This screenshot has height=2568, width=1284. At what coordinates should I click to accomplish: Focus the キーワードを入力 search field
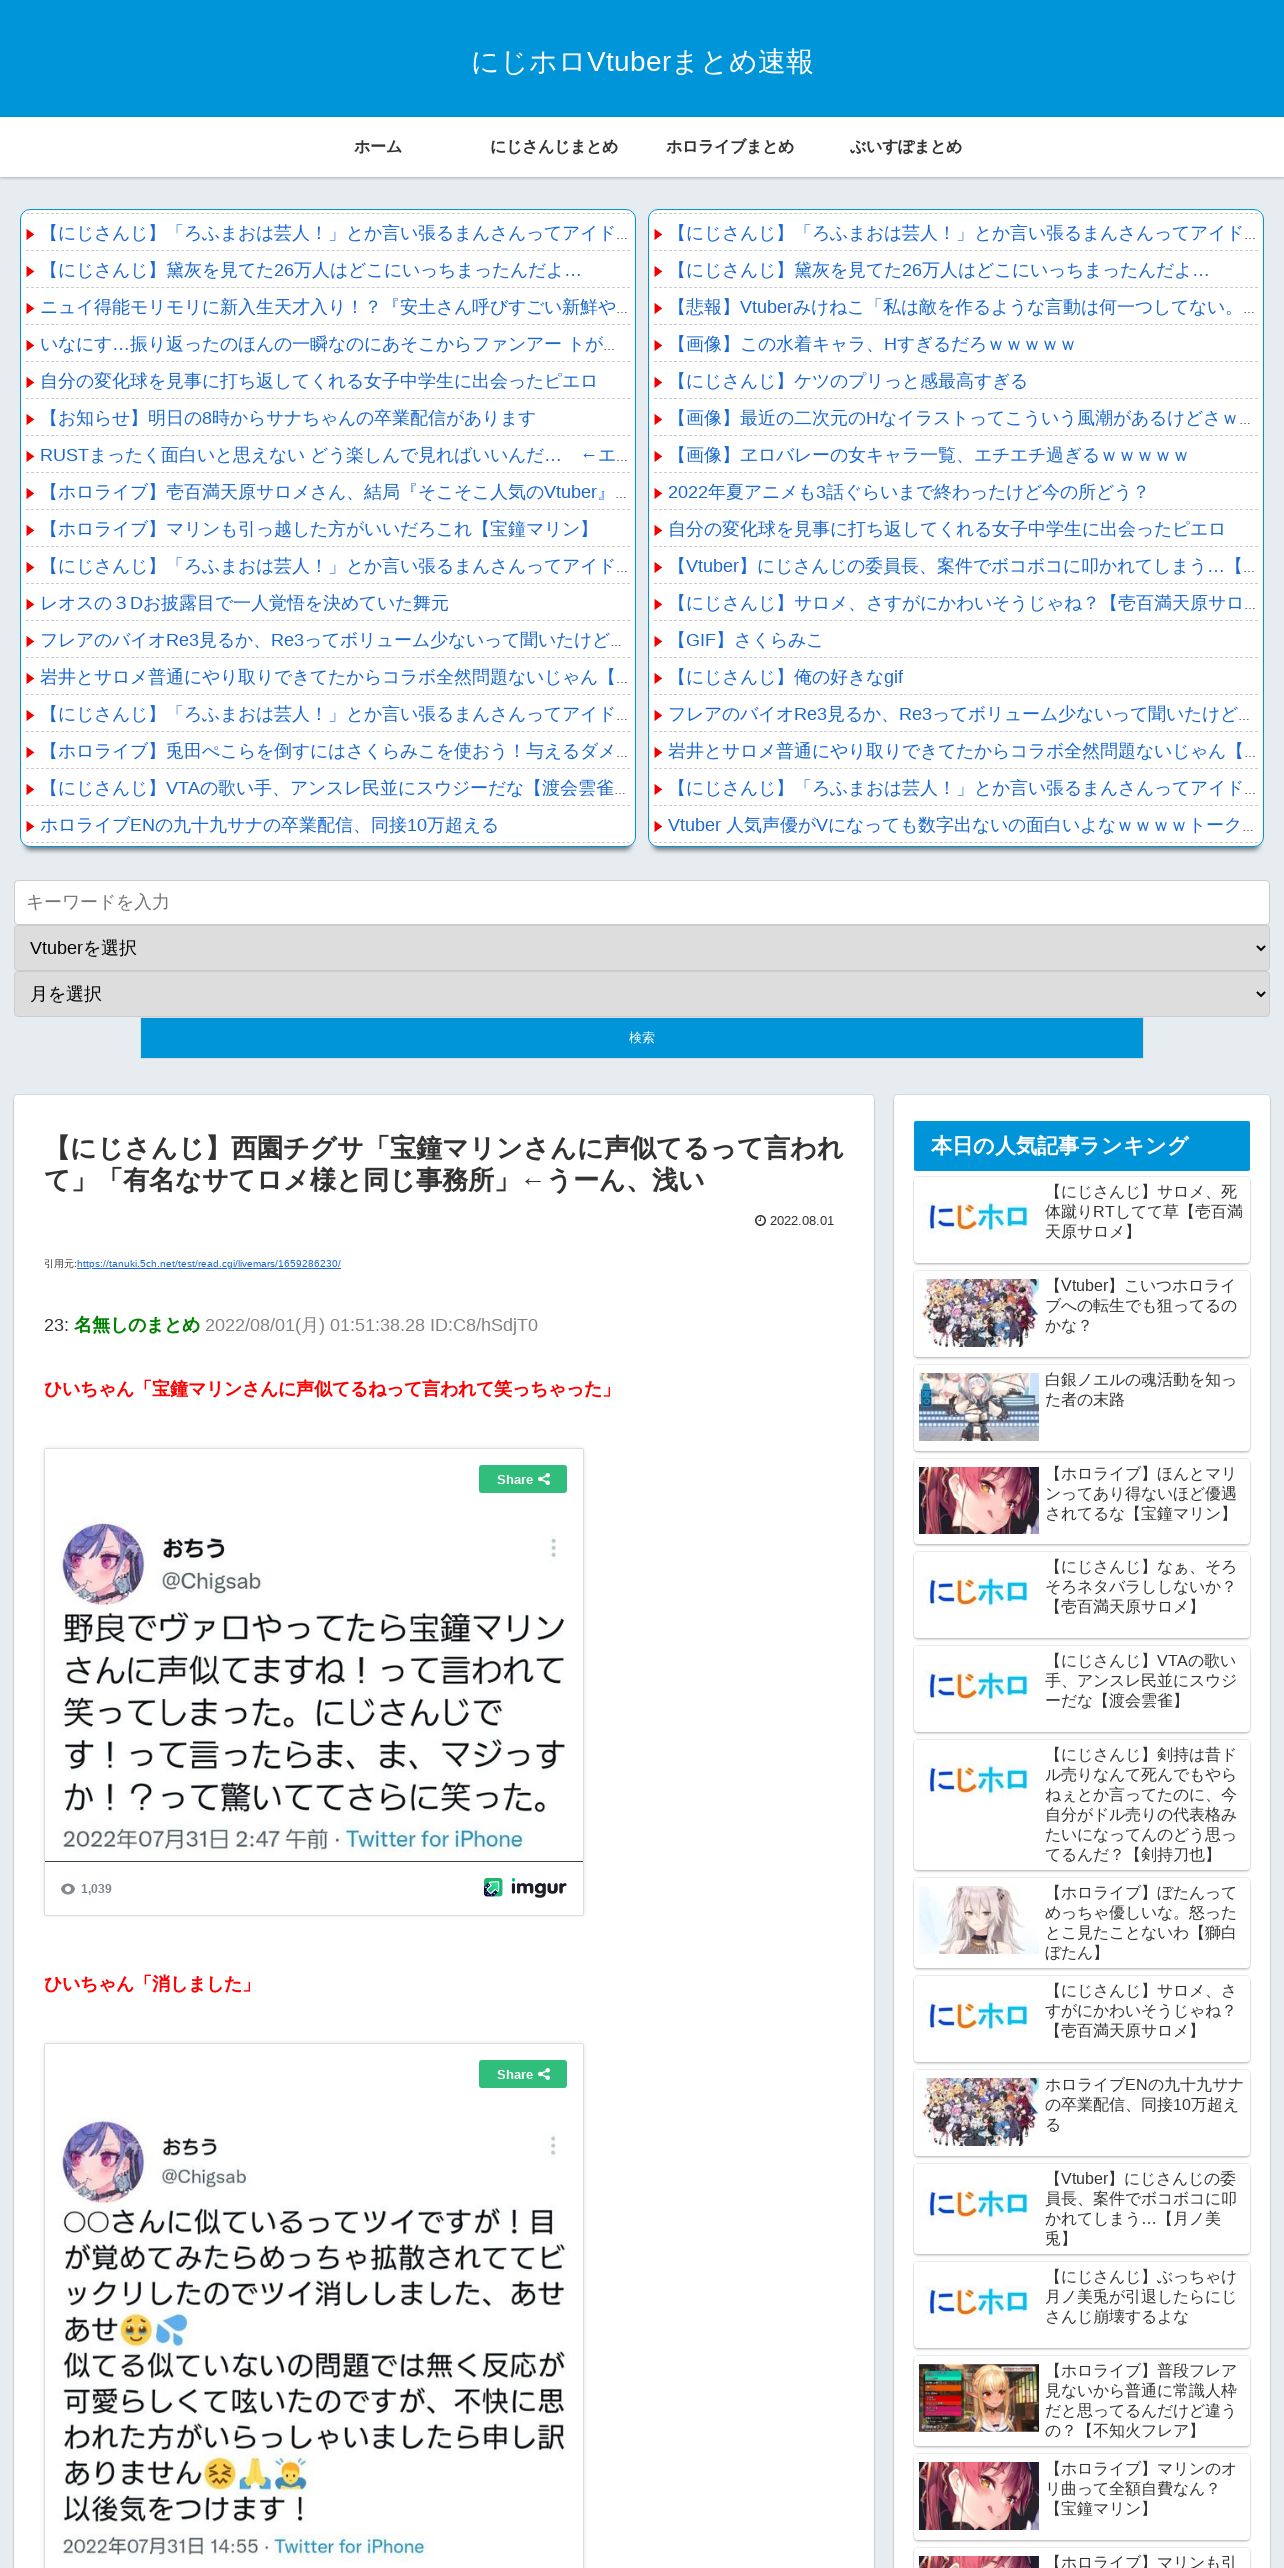pos(642,902)
